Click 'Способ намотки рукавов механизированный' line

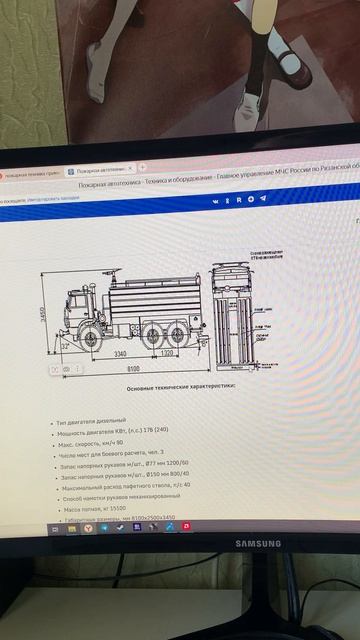point(121,498)
